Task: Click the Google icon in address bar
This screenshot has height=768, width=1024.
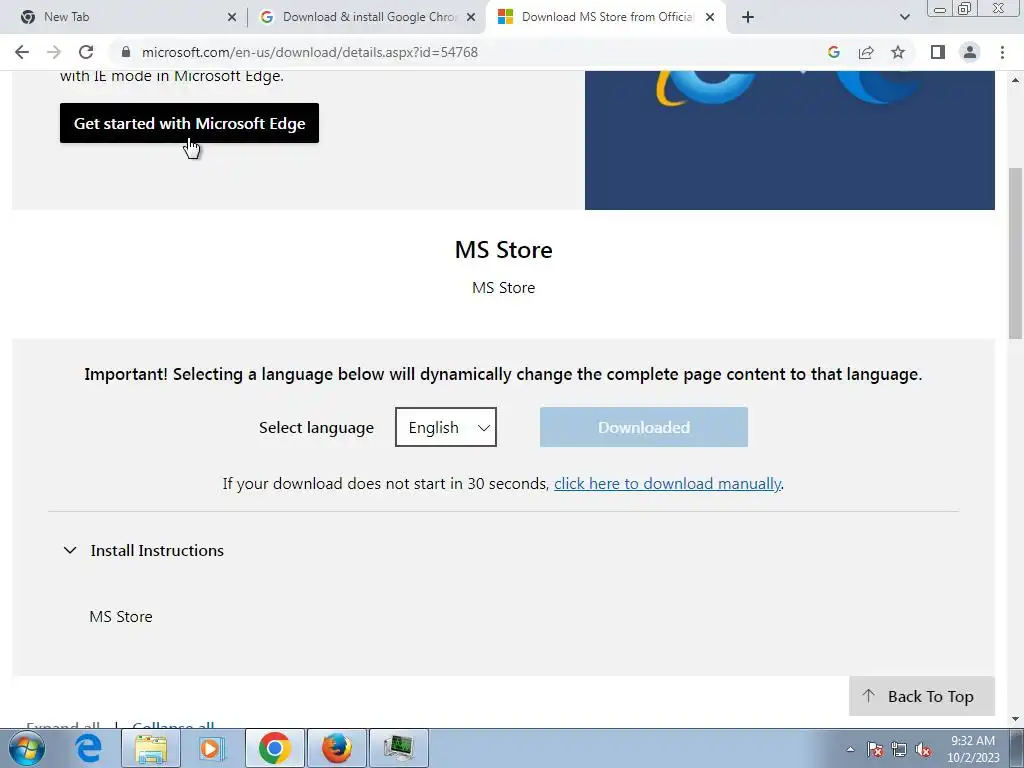Action: [x=833, y=52]
